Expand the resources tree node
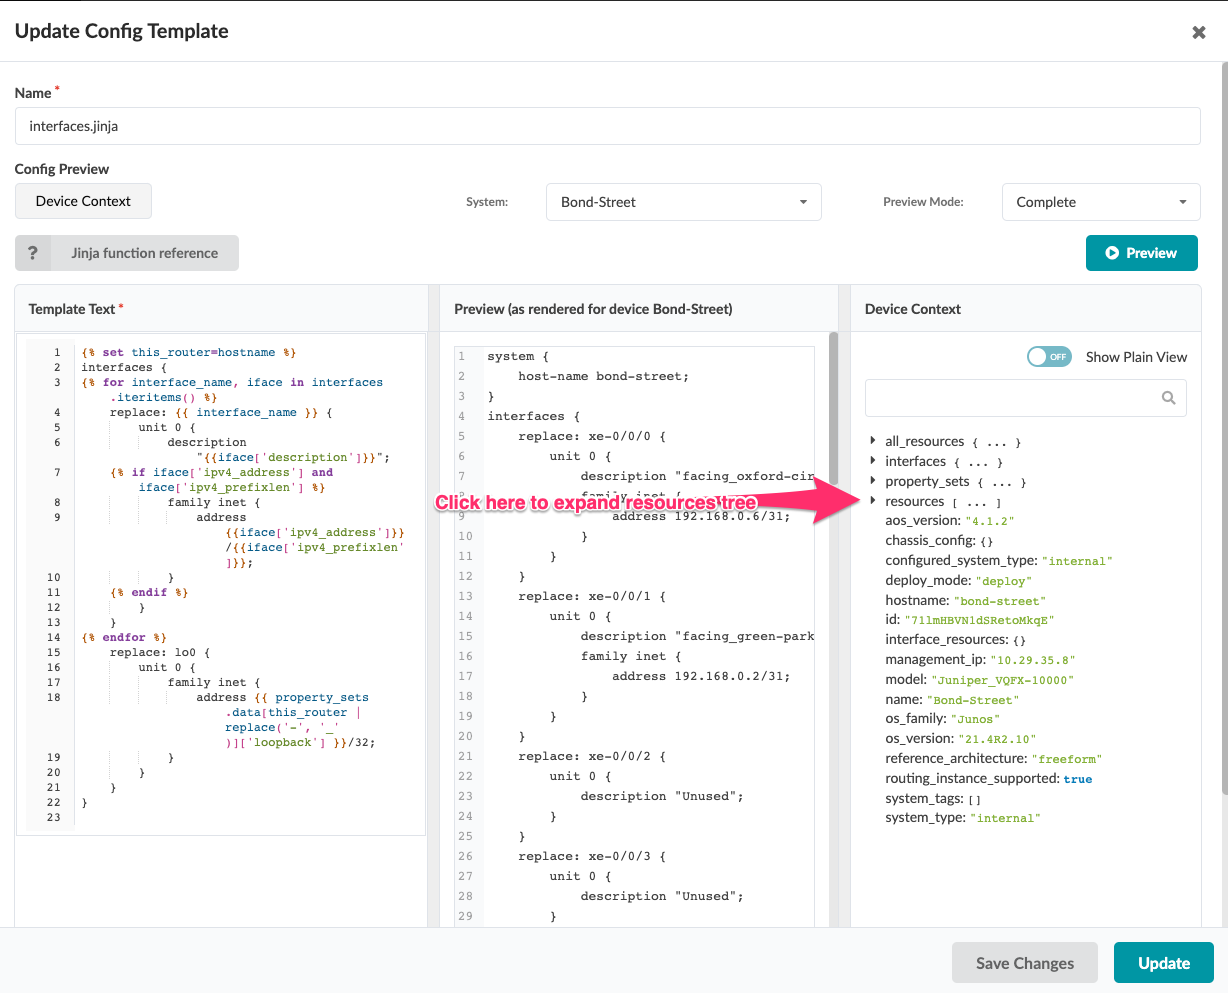The width and height of the screenshot is (1228, 993). [873, 501]
